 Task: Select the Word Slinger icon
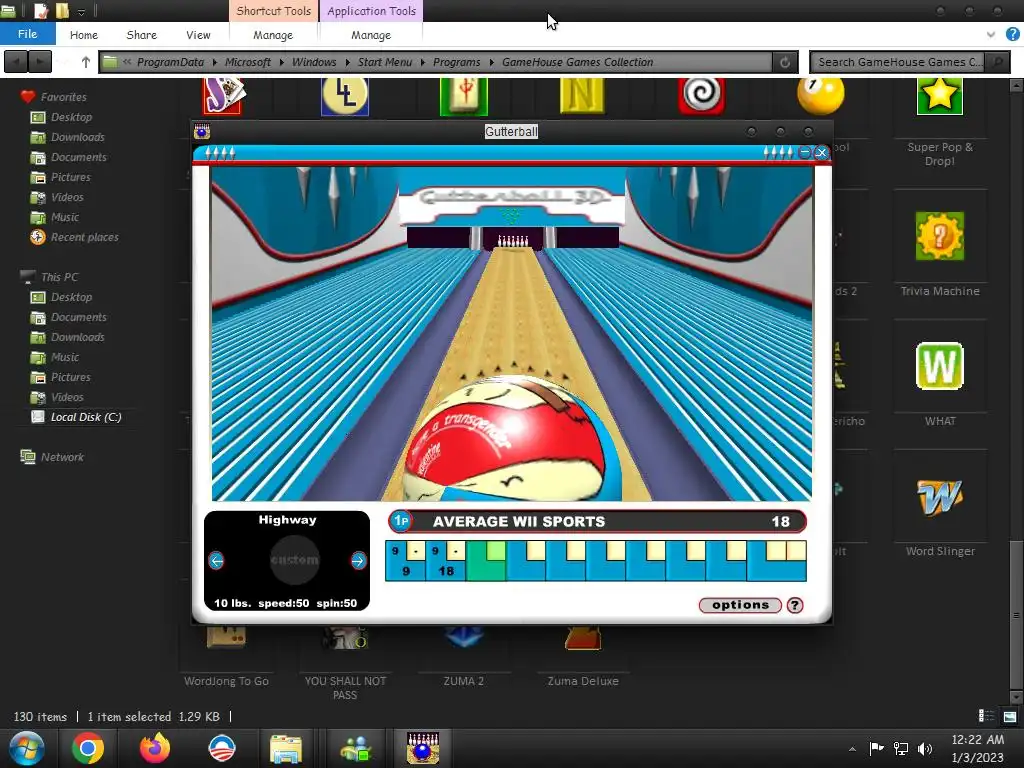(939, 498)
